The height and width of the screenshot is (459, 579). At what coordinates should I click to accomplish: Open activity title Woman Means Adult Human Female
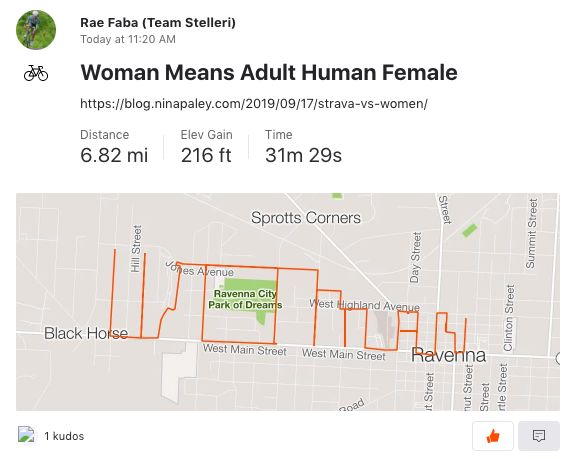[269, 72]
